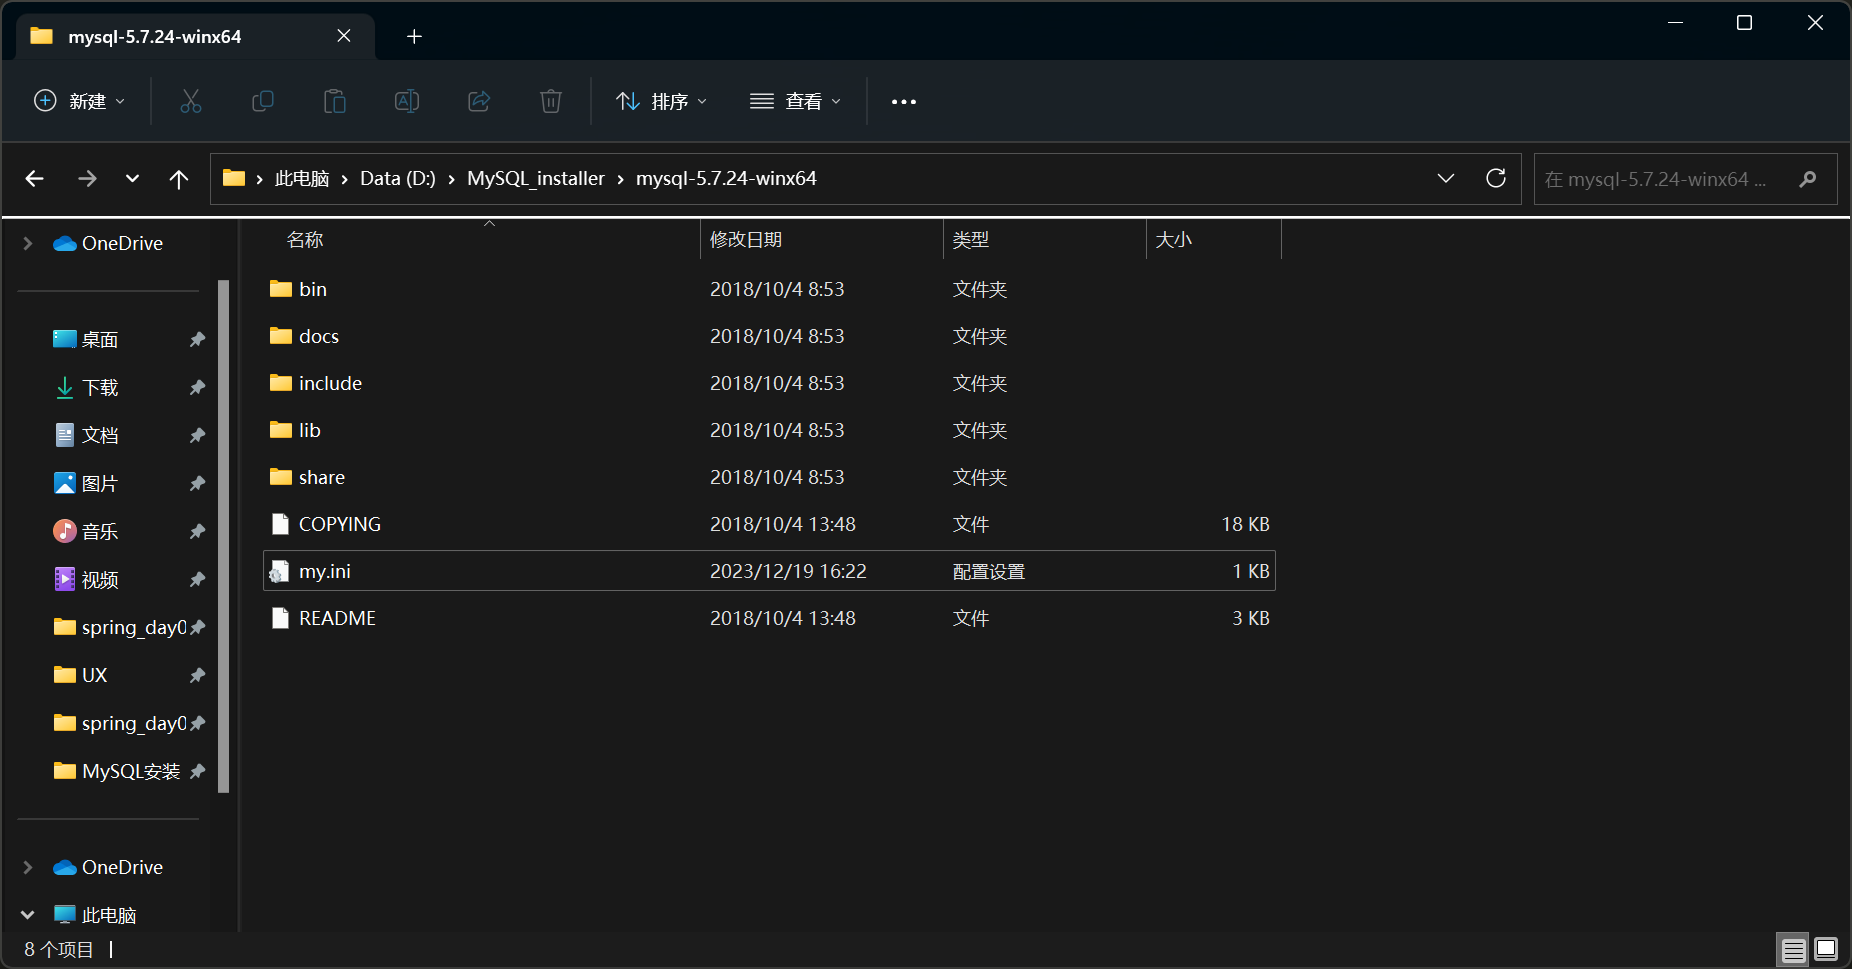Navigate to MySQL_installer via breadcrumb
The width and height of the screenshot is (1852, 969).
[536, 178]
